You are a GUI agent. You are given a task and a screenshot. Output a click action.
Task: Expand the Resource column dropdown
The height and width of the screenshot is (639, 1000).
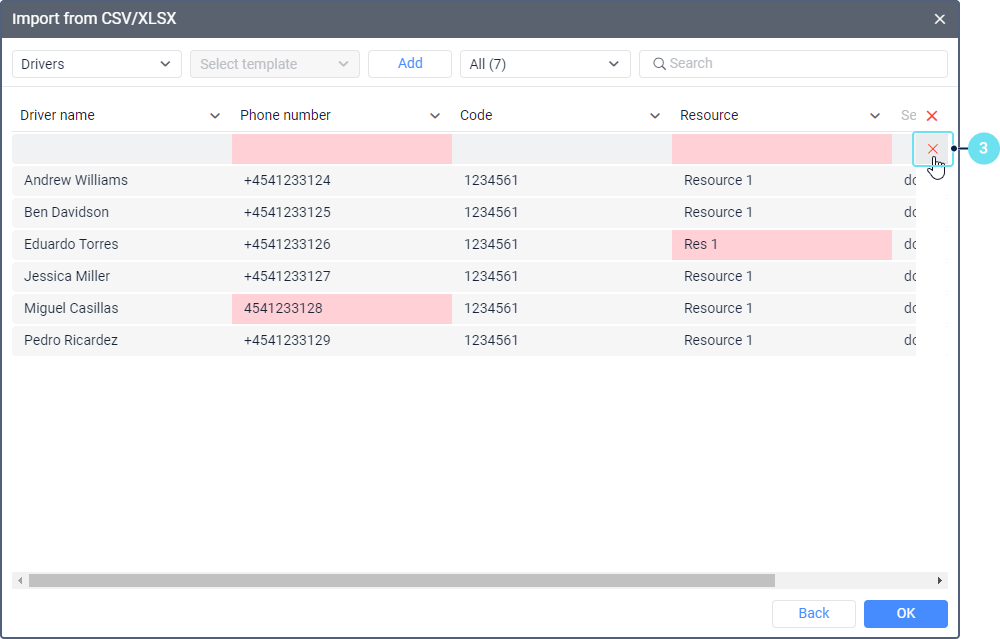(875, 116)
